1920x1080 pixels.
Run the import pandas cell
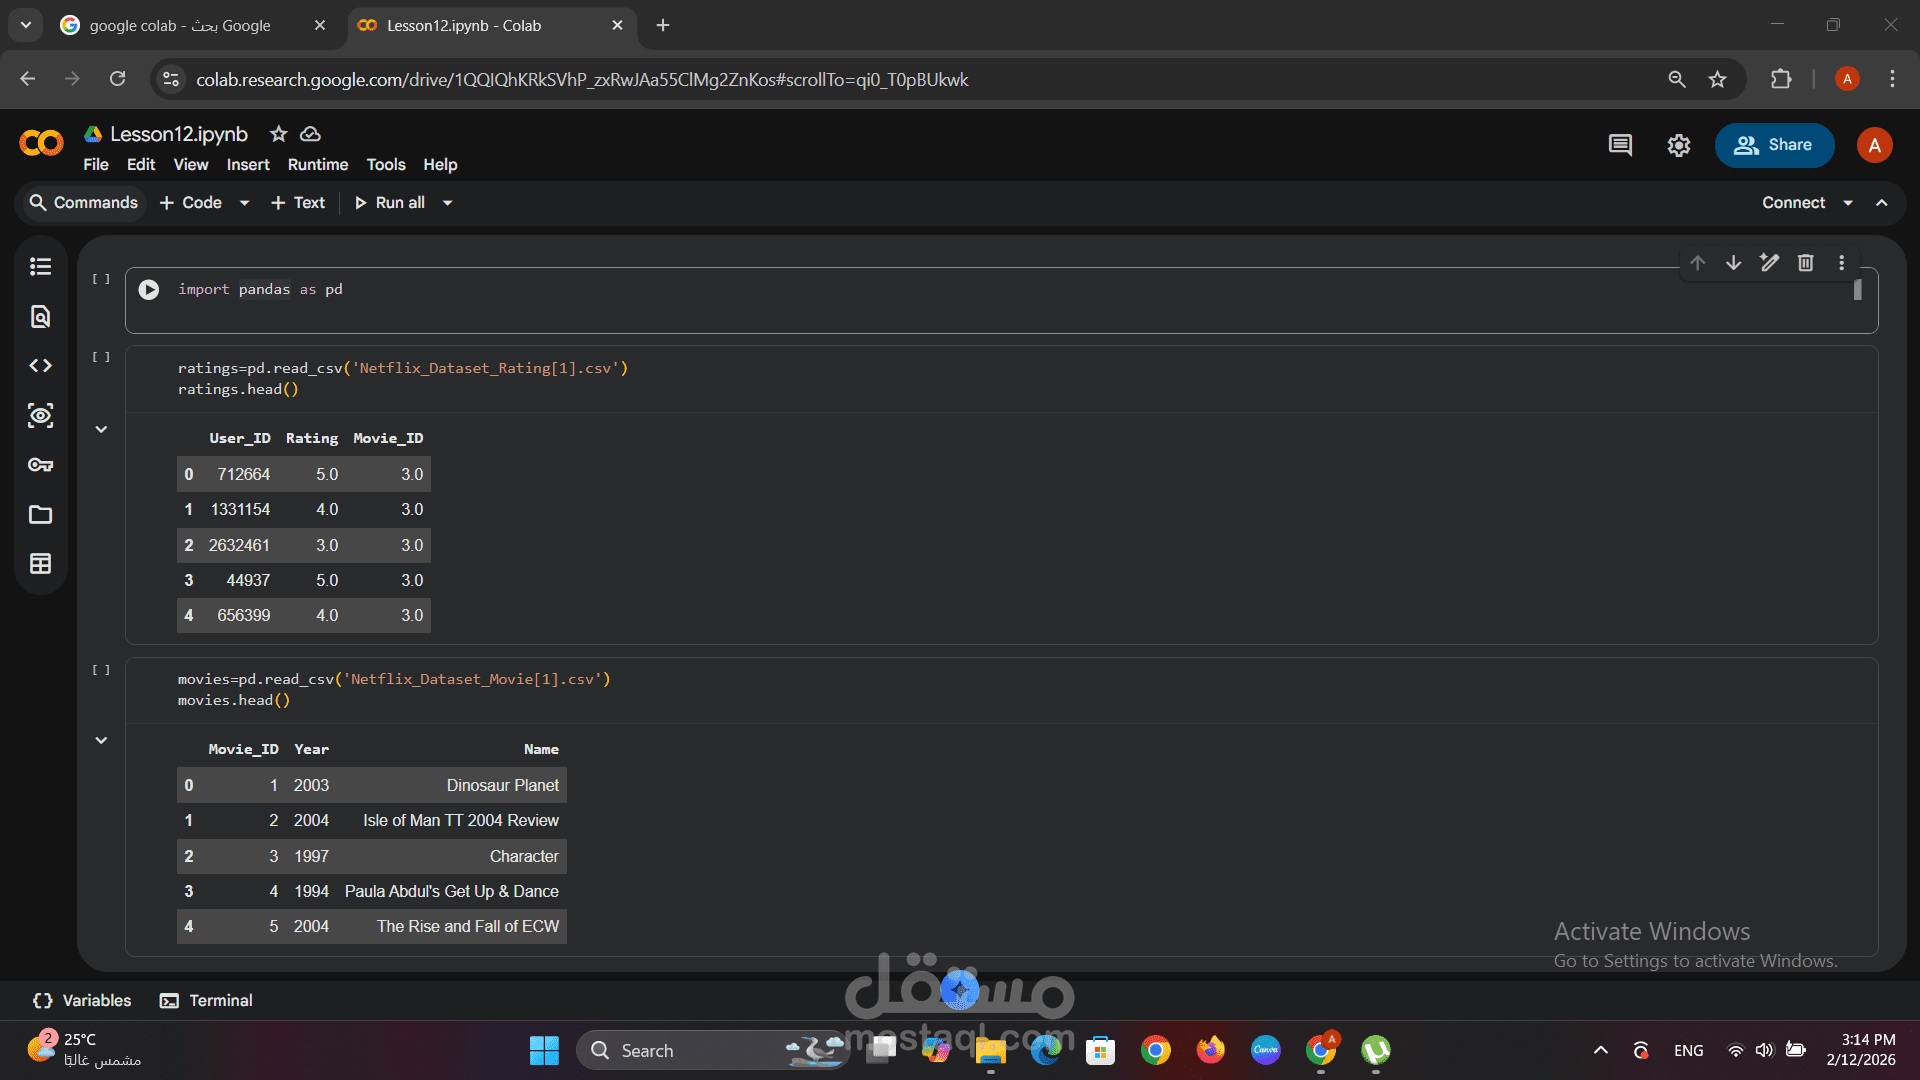coord(149,290)
